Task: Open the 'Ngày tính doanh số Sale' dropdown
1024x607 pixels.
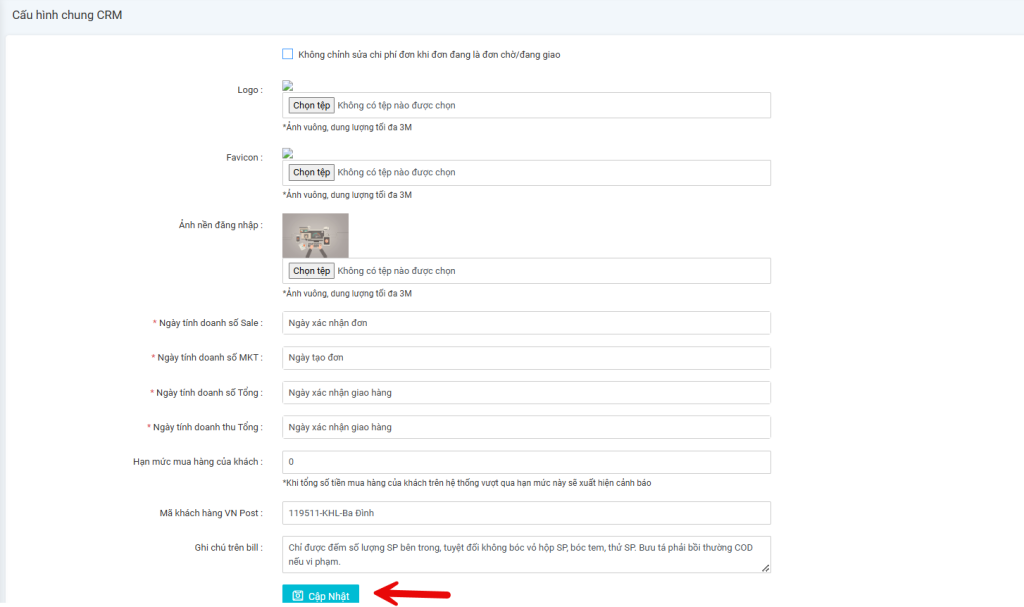Action: pos(526,323)
